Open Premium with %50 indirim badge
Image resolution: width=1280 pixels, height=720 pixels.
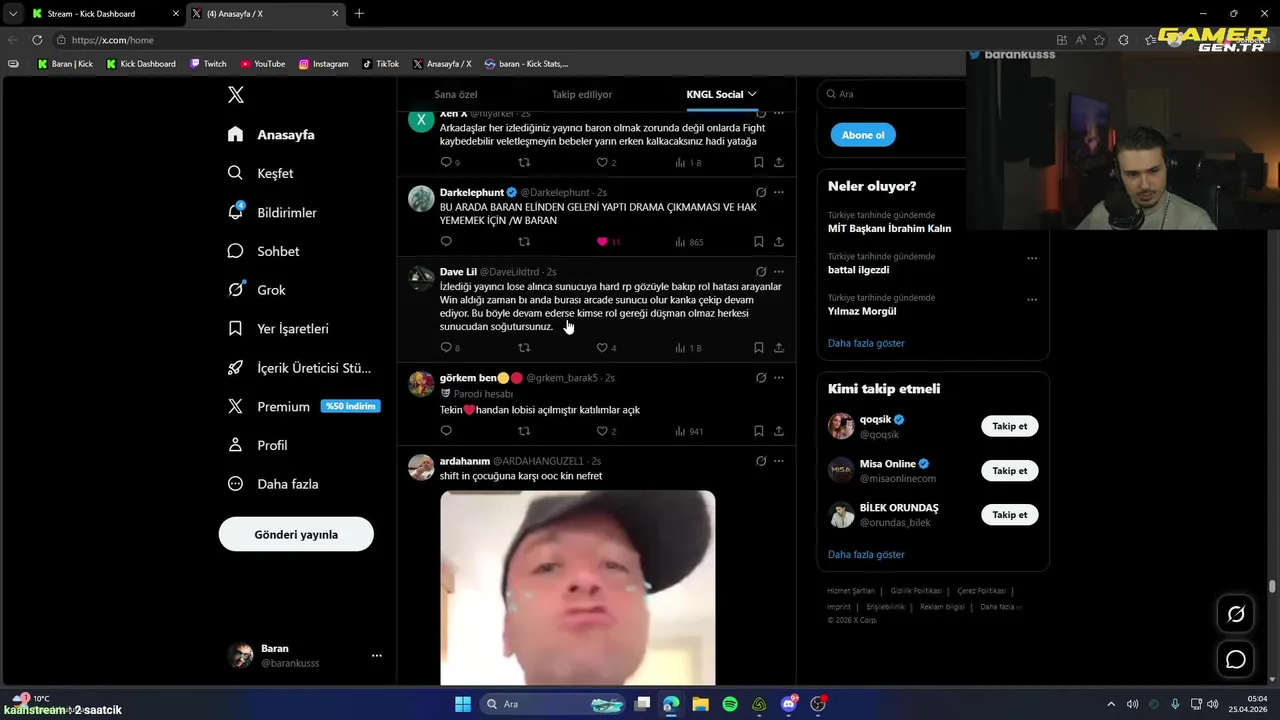303,406
